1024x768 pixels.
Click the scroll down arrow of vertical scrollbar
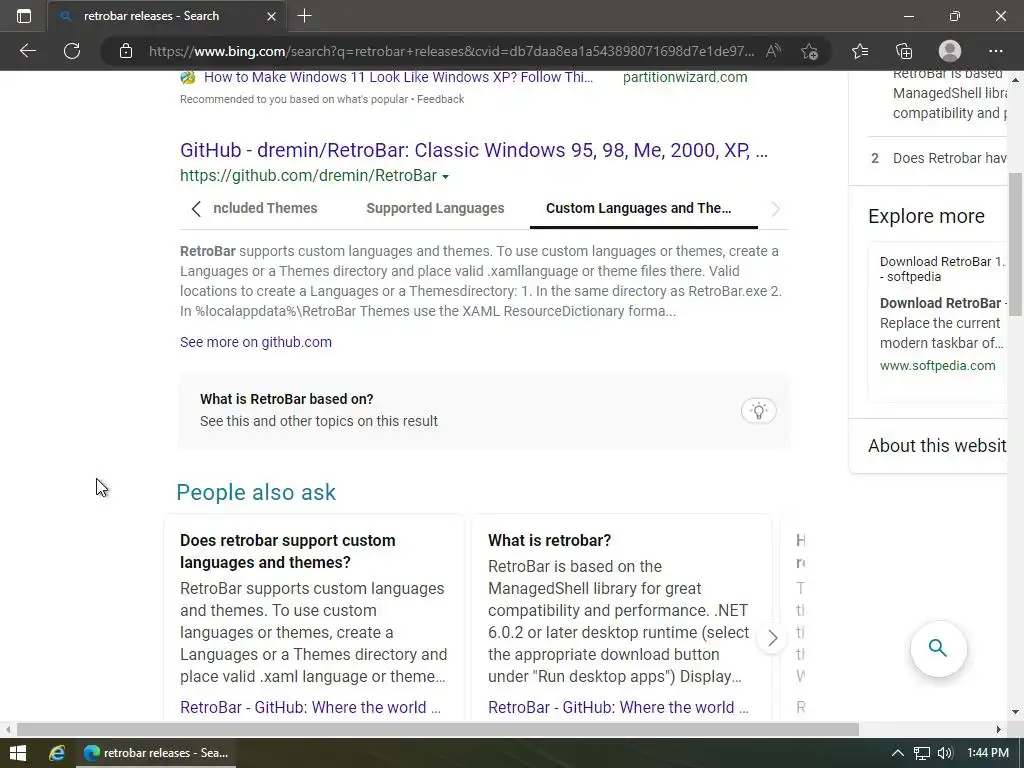click(1015, 712)
